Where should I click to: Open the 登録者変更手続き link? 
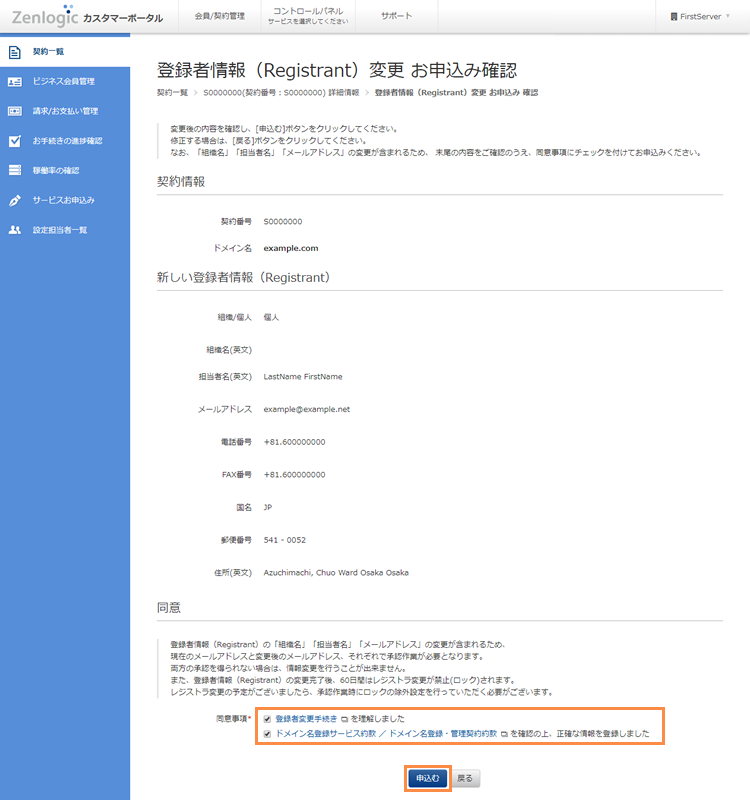coord(307,719)
